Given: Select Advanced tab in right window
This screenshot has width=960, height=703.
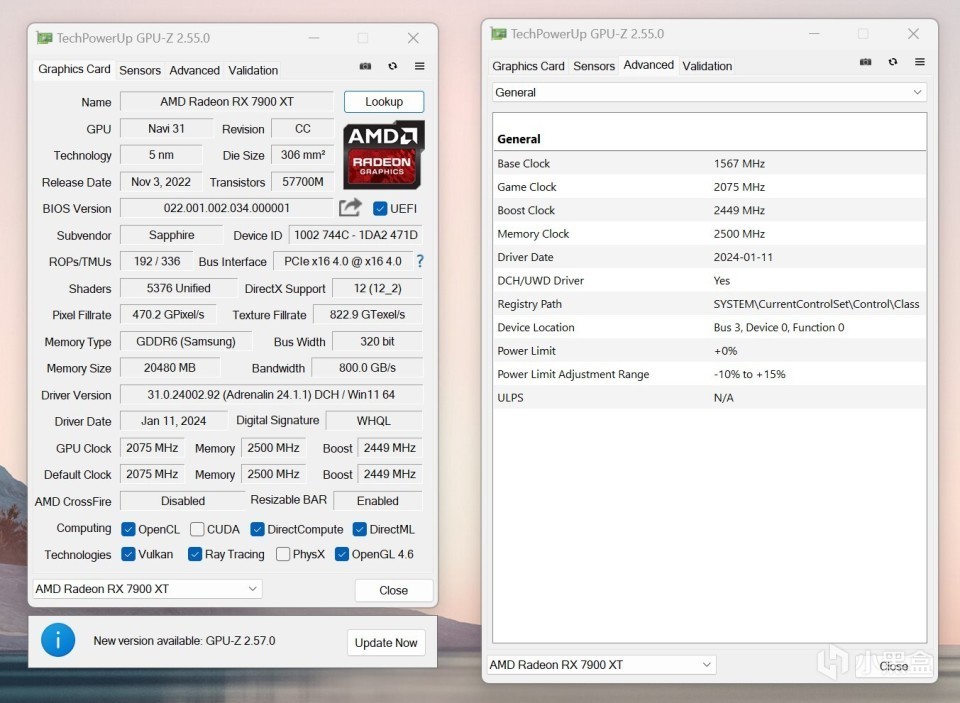Looking at the screenshot, I should (648, 65).
